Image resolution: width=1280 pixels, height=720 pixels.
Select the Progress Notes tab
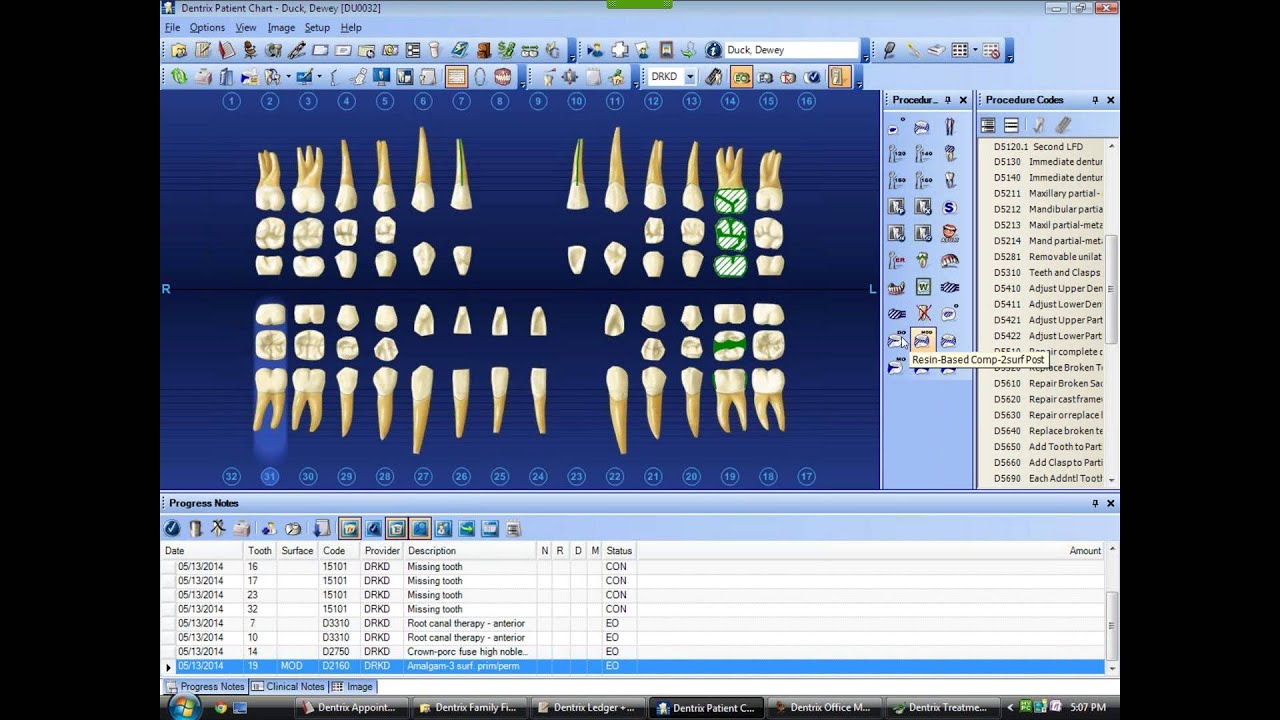(205, 687)
